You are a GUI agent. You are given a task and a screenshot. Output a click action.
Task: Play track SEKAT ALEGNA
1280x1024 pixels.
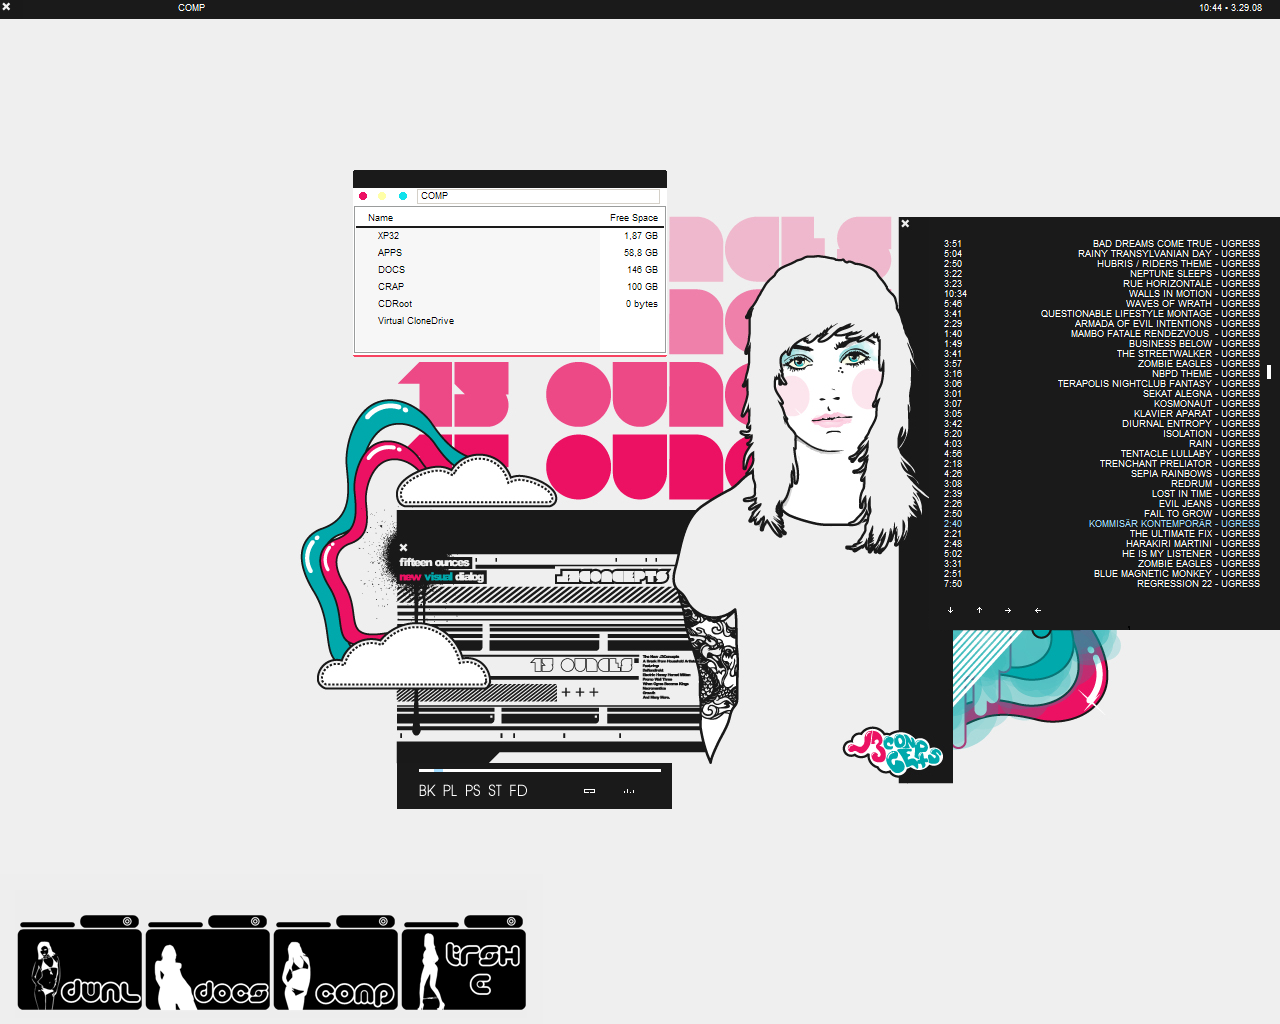(x=1201, y=394)
